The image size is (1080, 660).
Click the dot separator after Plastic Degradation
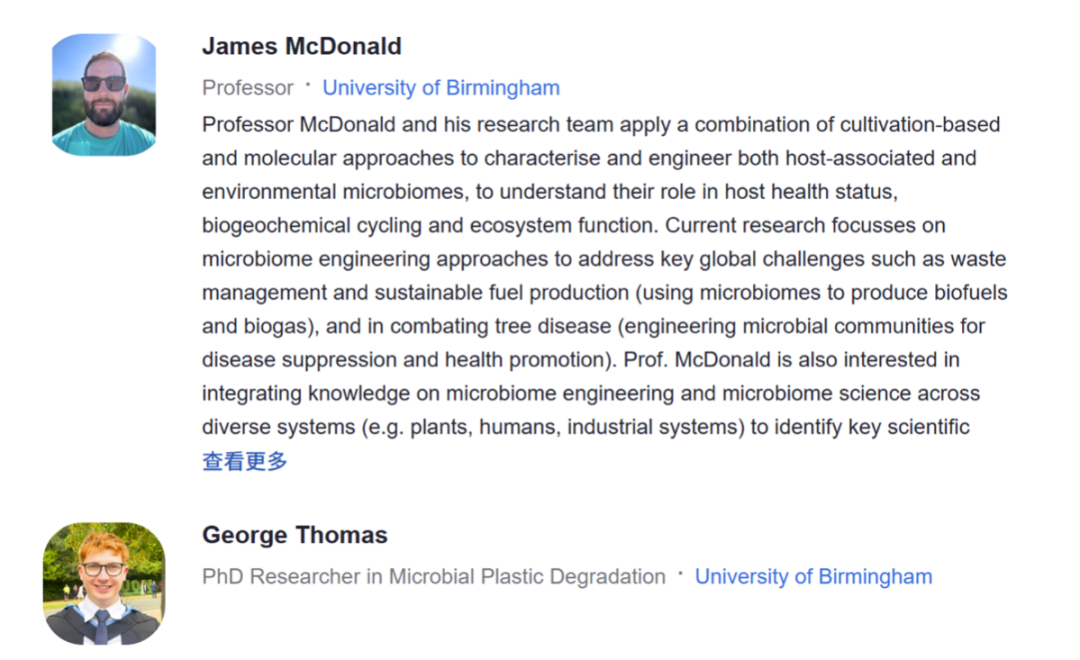[681, 573]
